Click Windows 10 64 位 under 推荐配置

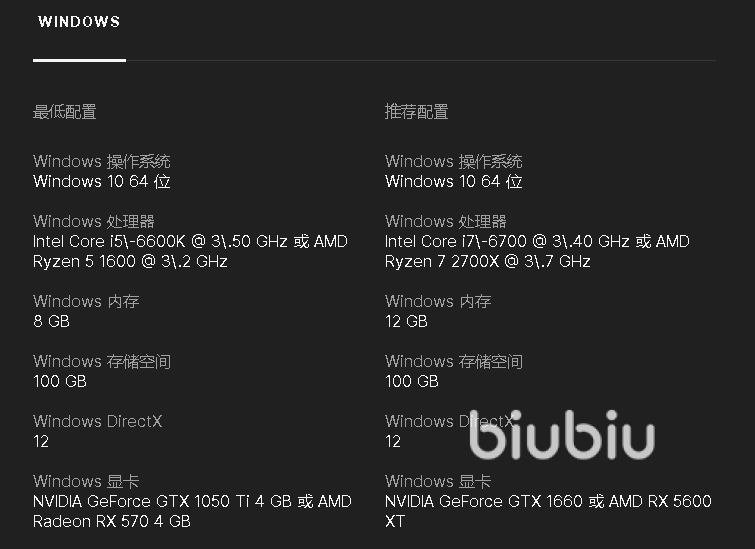[454, 182]
